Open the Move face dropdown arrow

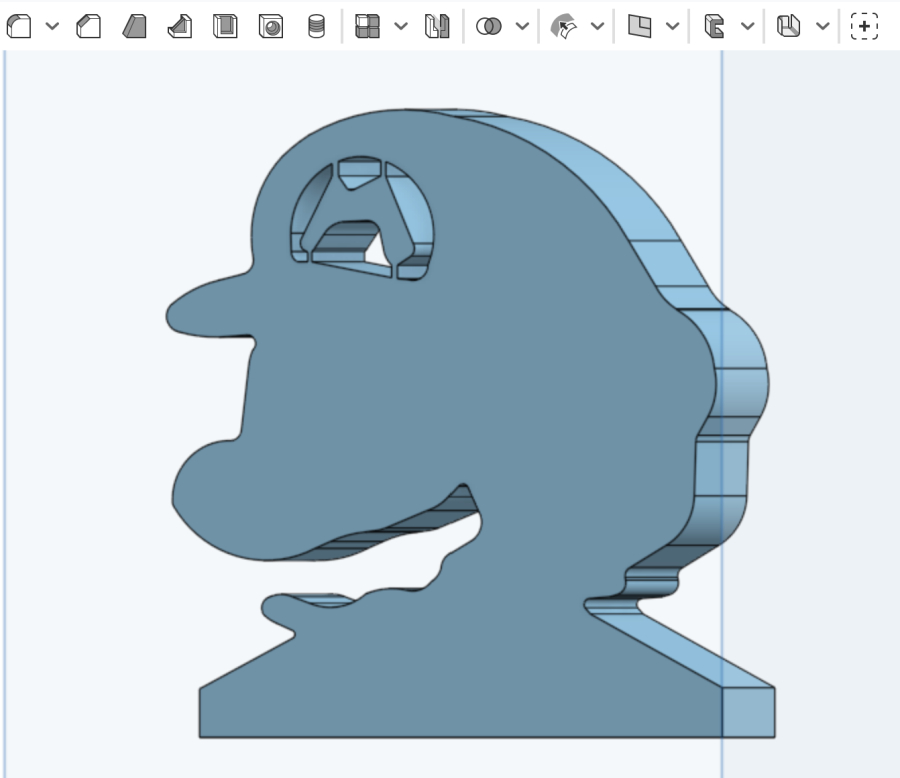[597, 27]
